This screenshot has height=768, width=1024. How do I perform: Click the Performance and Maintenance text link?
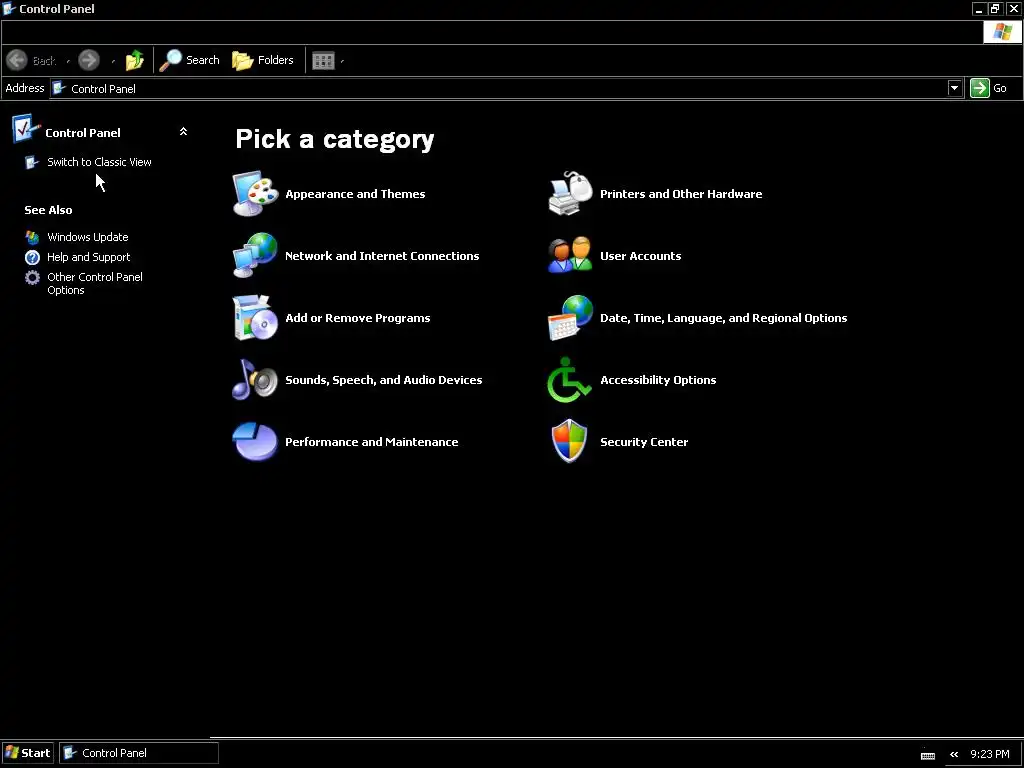[372, 442]
